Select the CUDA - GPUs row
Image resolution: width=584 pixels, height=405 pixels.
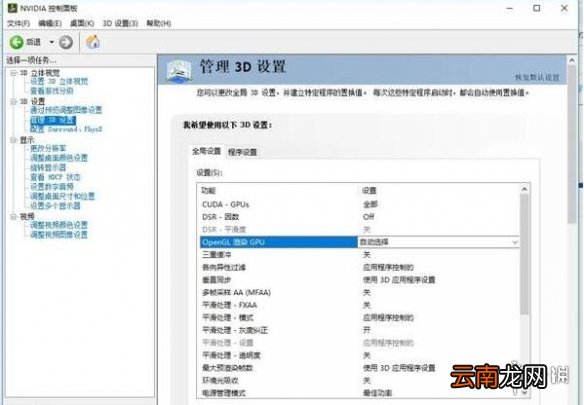[359, 204]
